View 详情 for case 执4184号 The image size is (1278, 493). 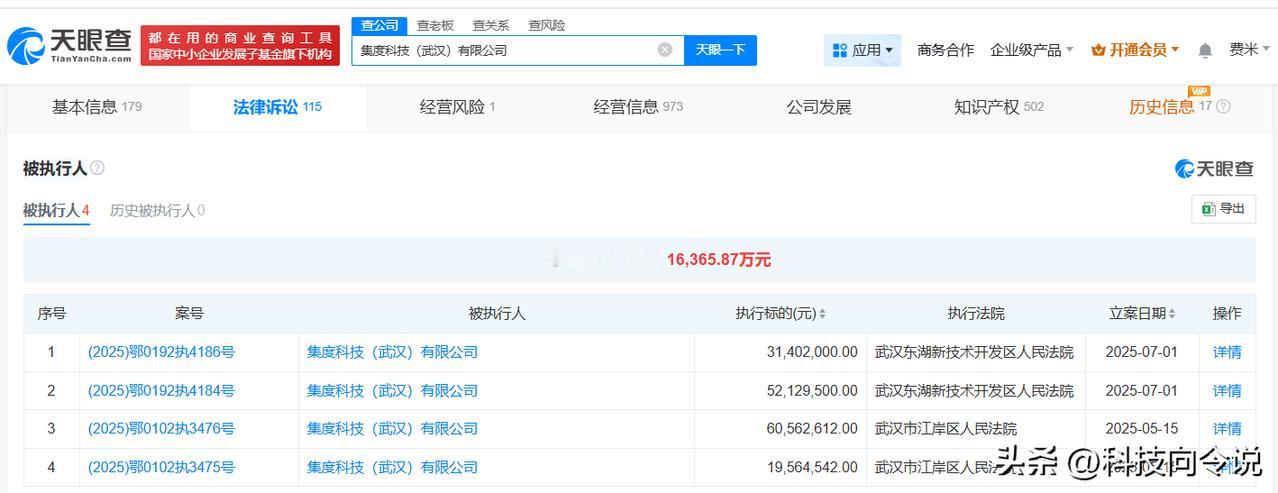click(x=1227, y=390)
